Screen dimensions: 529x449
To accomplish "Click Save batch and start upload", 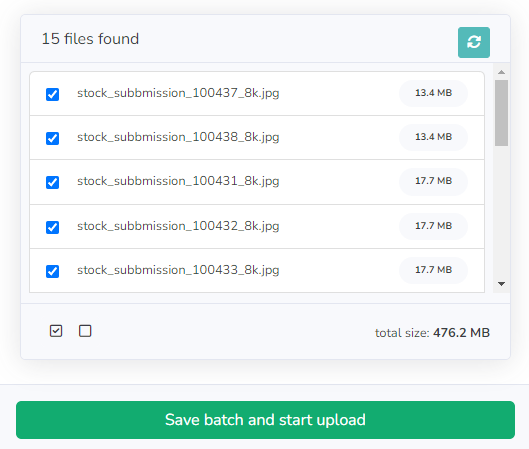I will coord(265,420).
